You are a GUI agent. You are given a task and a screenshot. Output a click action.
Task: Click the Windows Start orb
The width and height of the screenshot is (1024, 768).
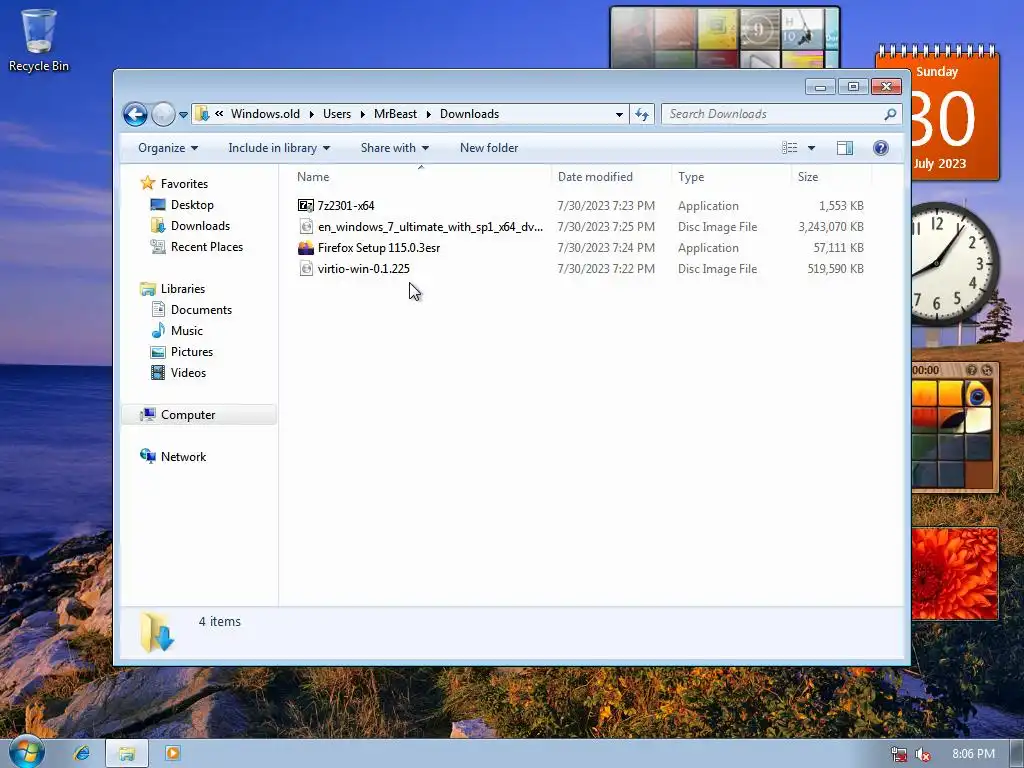[26, 752]
